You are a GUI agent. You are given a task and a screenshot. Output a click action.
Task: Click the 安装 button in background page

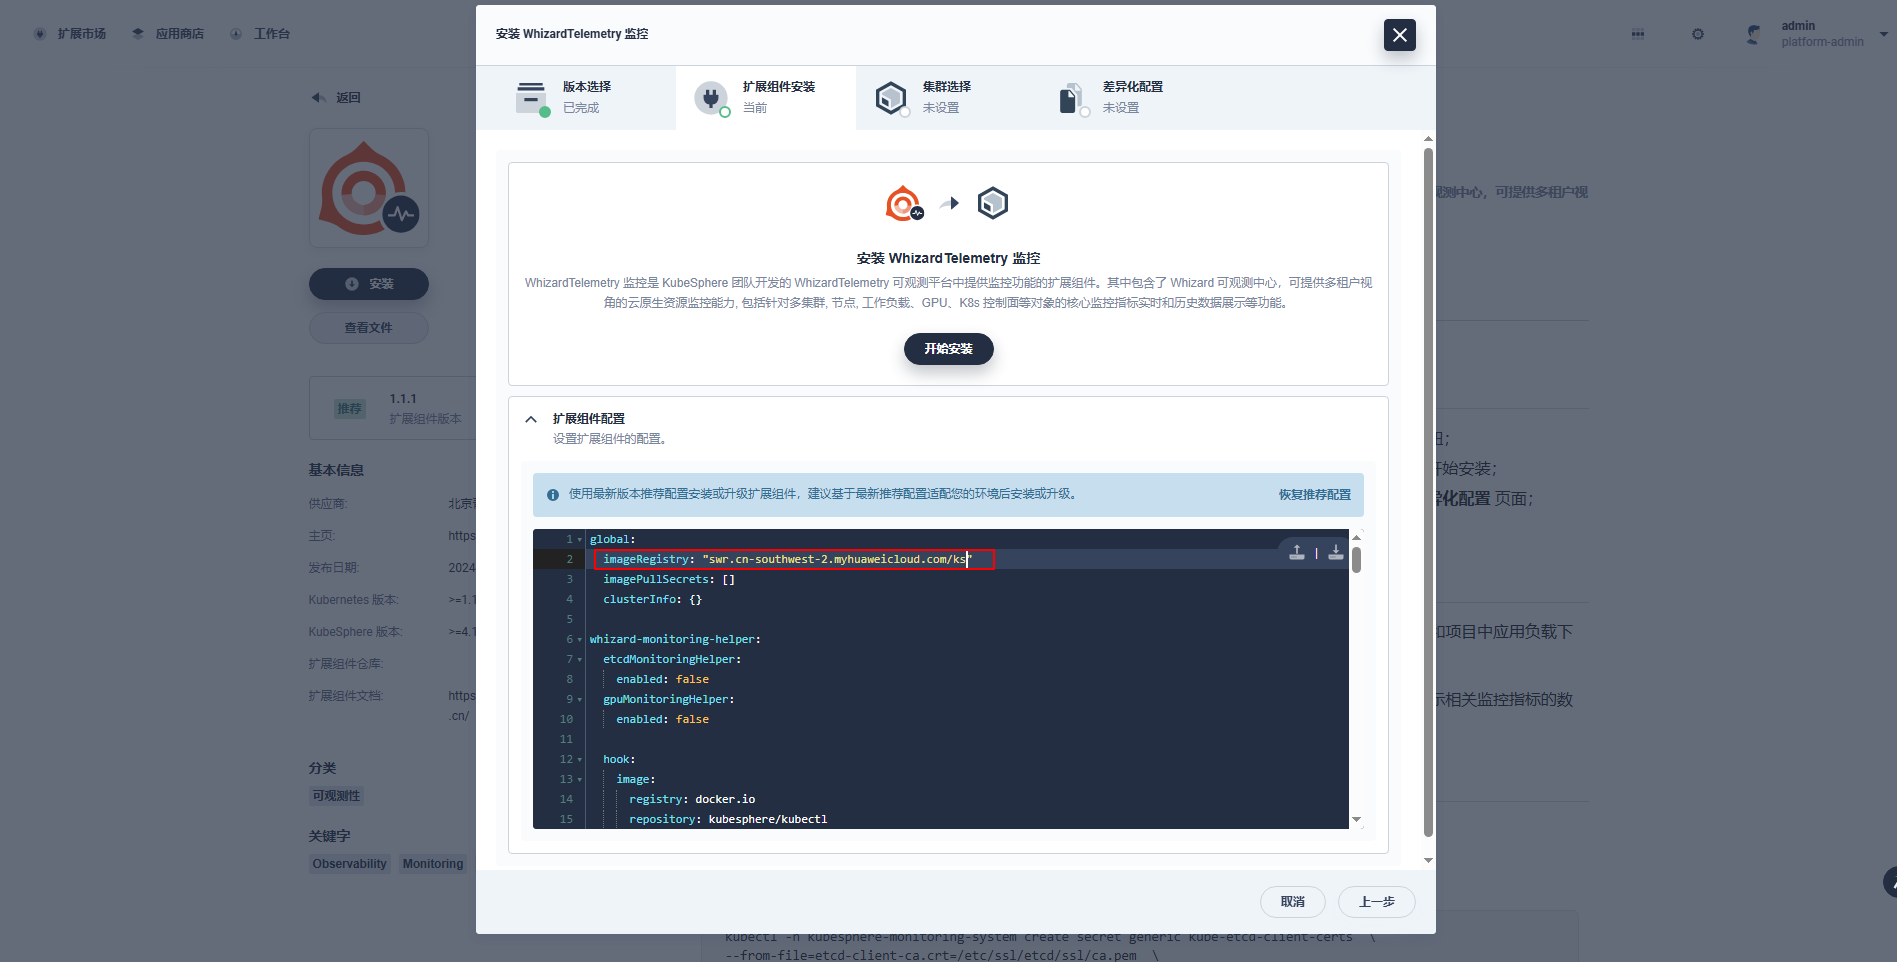pos(368,284)
